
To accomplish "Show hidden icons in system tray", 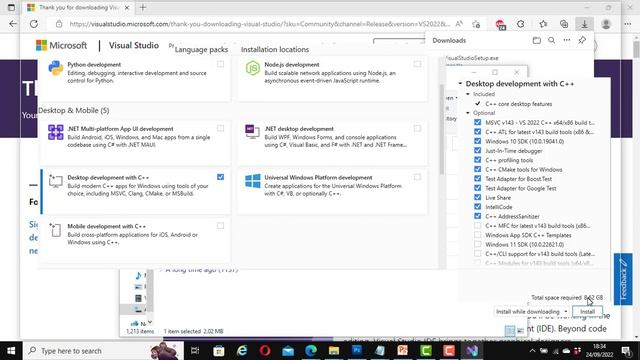I will [x=532, y=351].
